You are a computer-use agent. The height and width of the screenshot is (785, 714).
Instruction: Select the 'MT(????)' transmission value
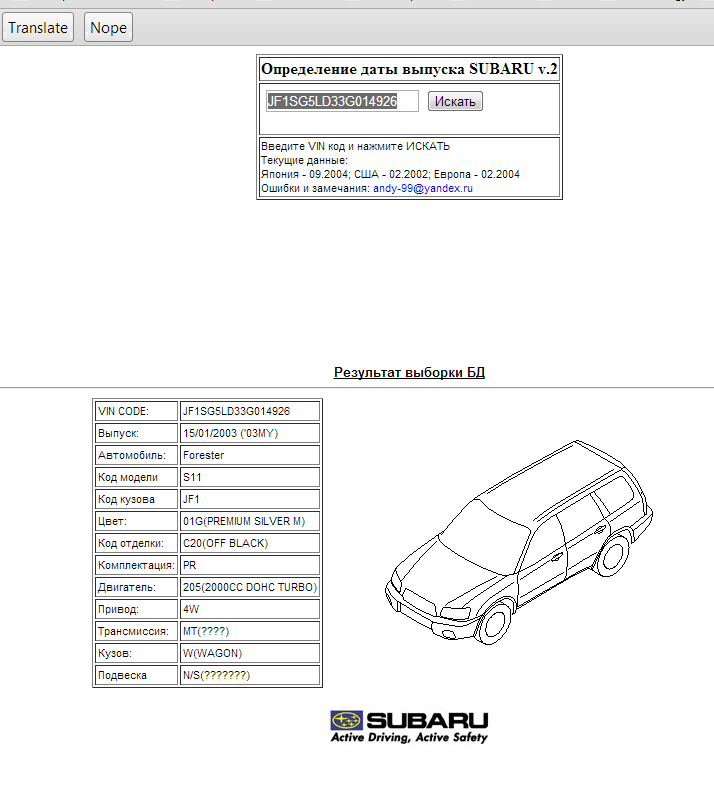pyautogui.click(x=250, y=631)
